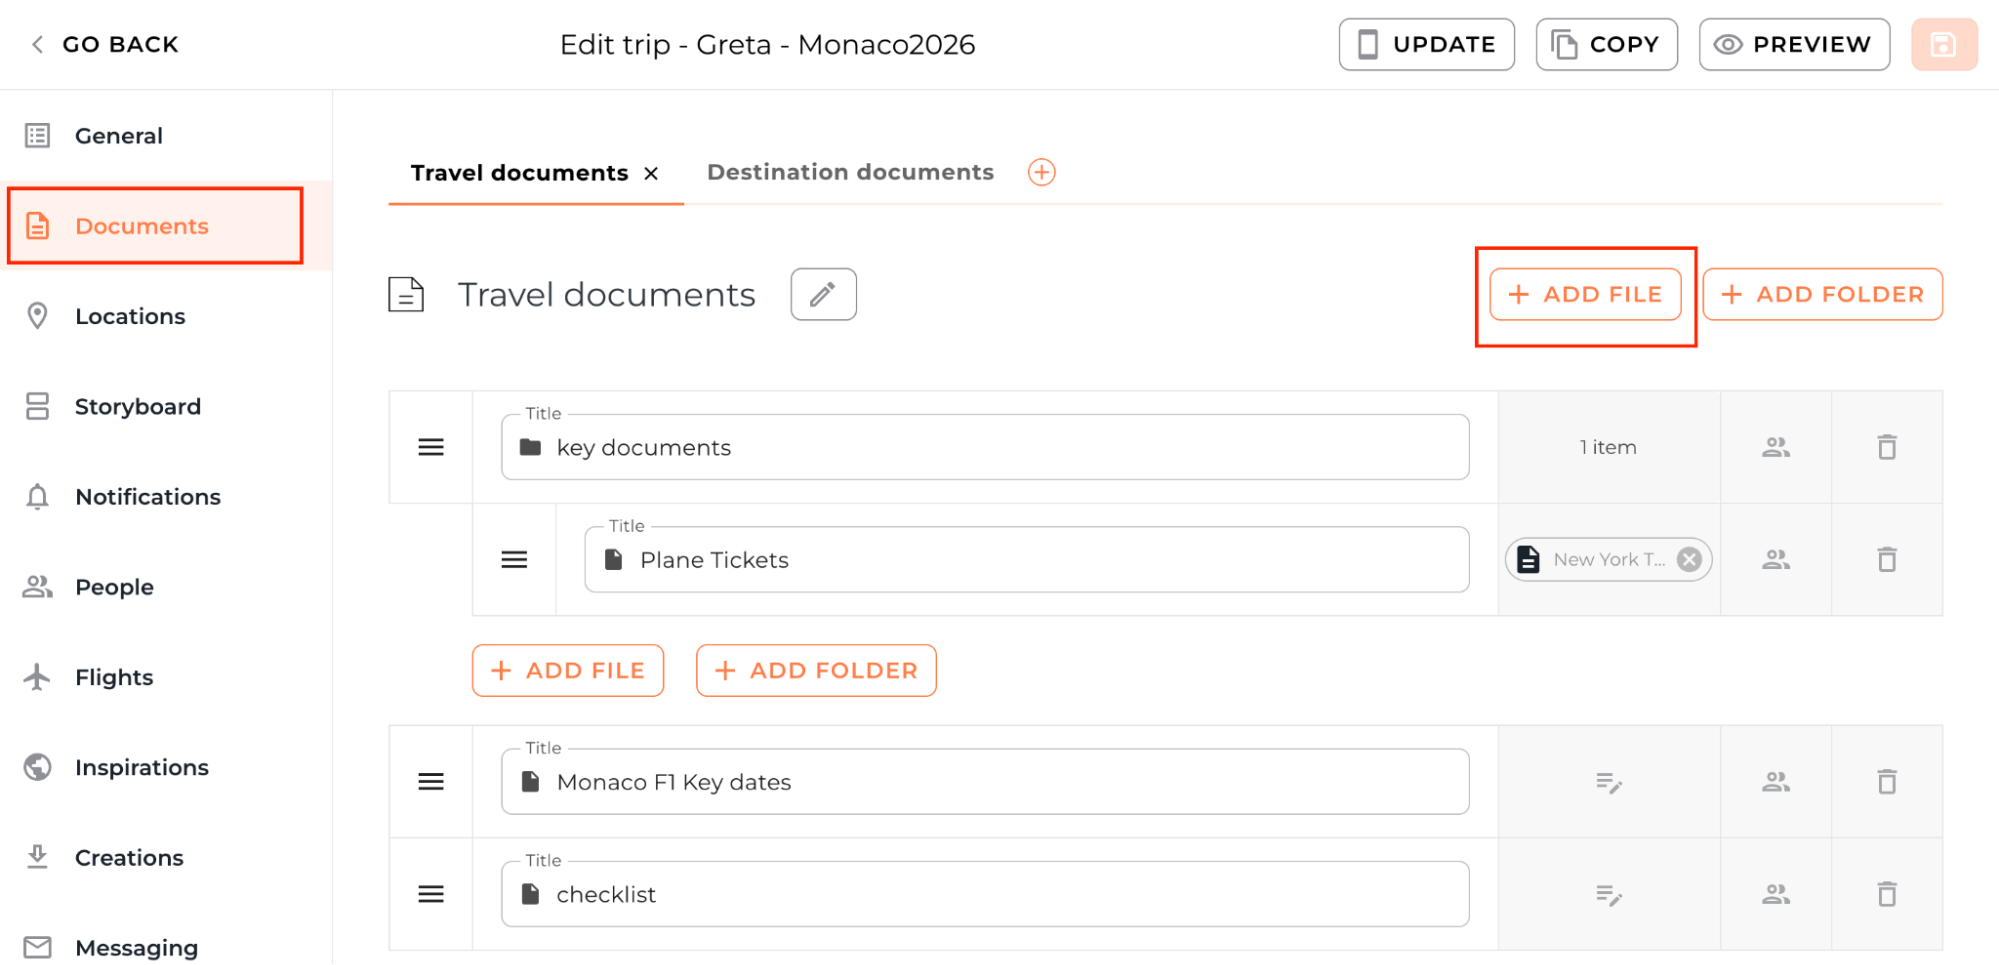This screenshot has height=965, width=1999.
Task: Edit the Travel documents title pencil icon
Action: point(823,294)
